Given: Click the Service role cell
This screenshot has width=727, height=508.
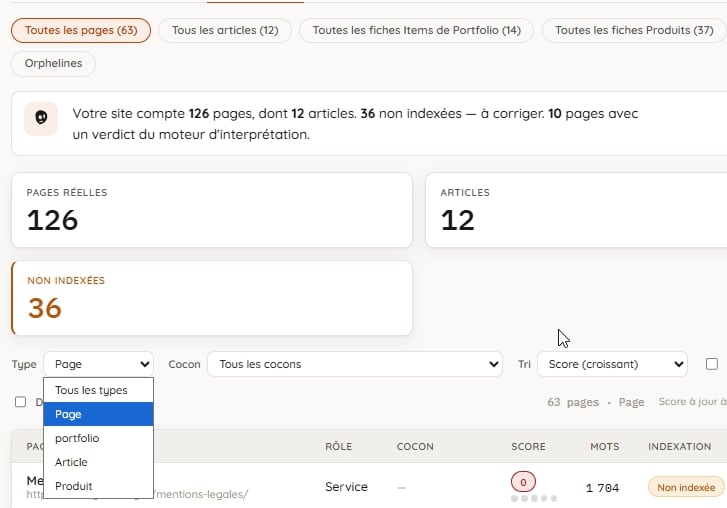Looking at the screenshot, I should point(346,487).
